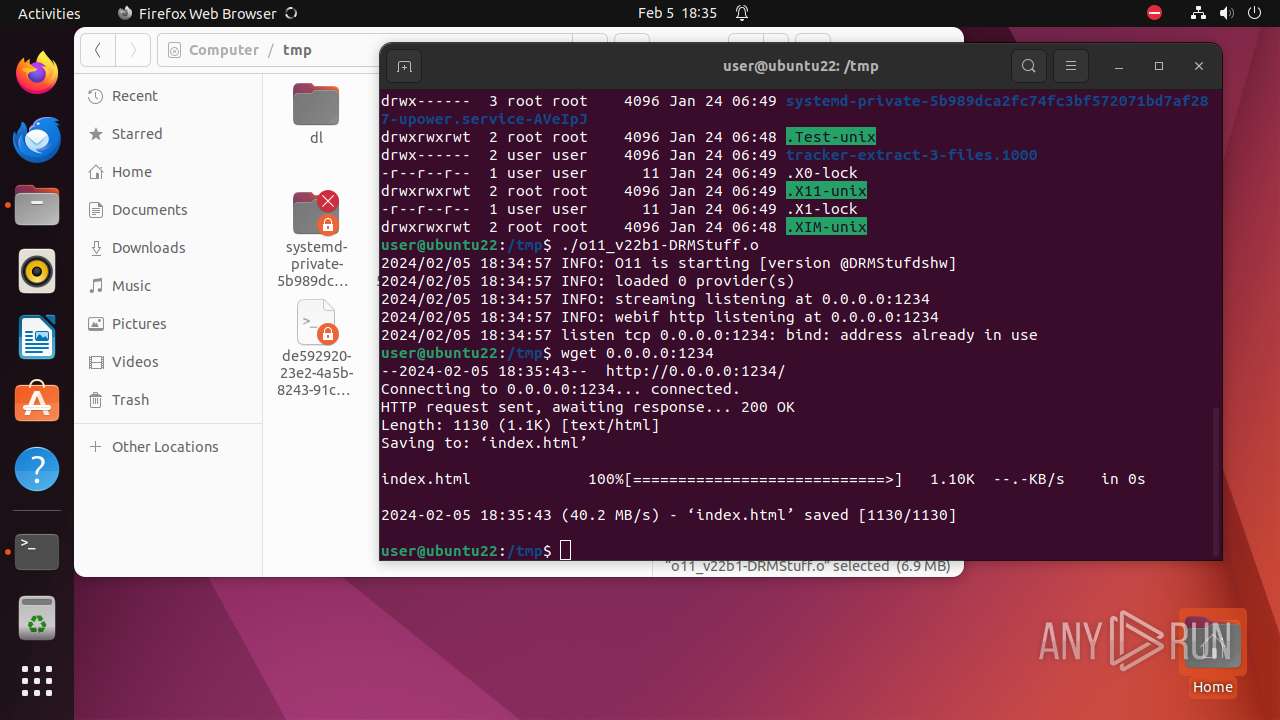Go to Home in Files sidebar
The image size is (1280, 720).
point(168,172)
